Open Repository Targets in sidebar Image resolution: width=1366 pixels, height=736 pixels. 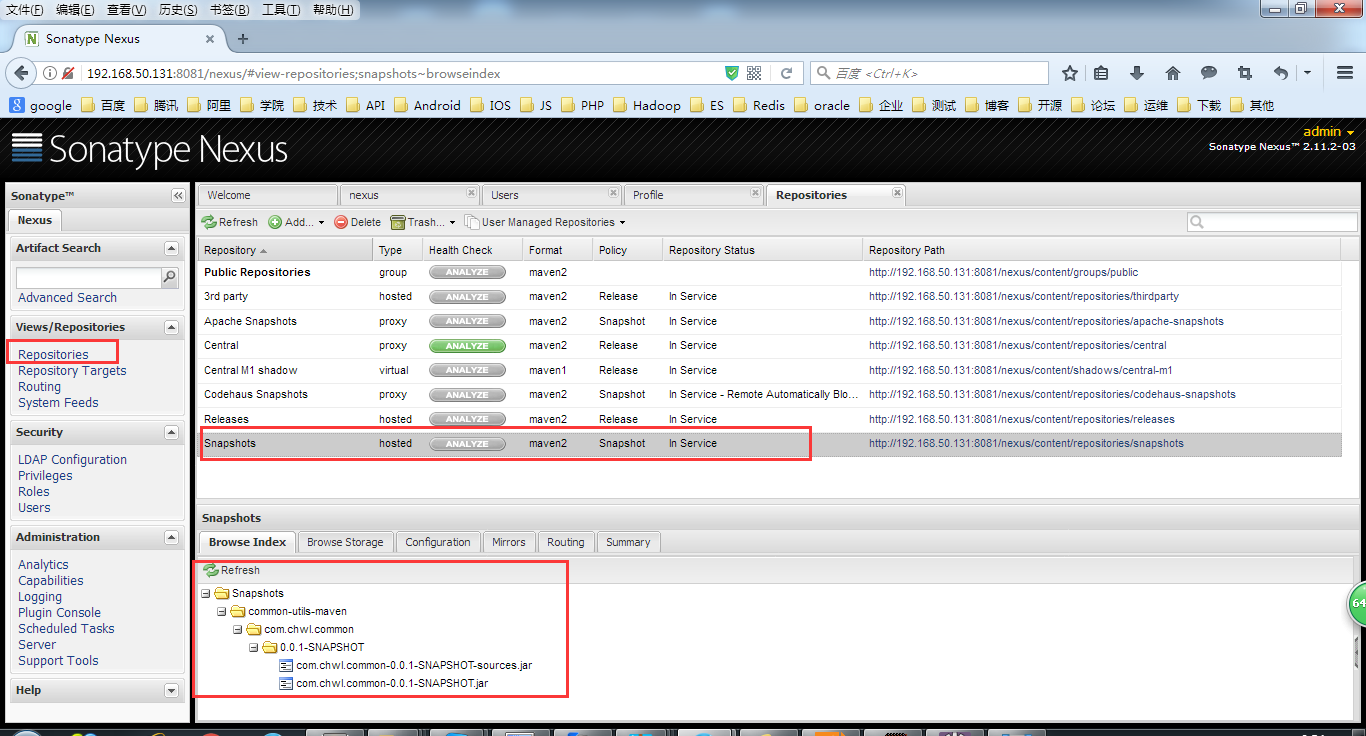click(72, 370)
